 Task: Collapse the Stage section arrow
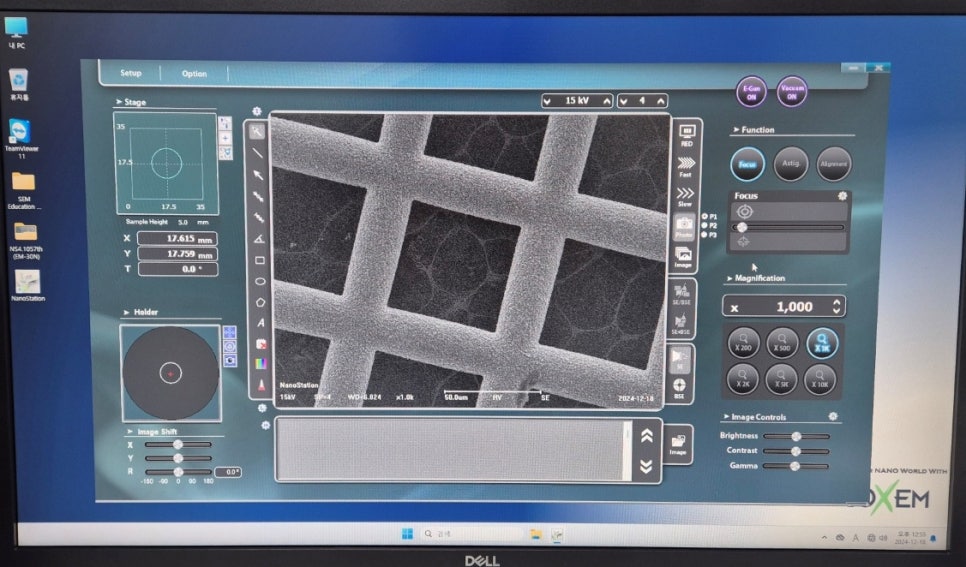pos(118,102)
